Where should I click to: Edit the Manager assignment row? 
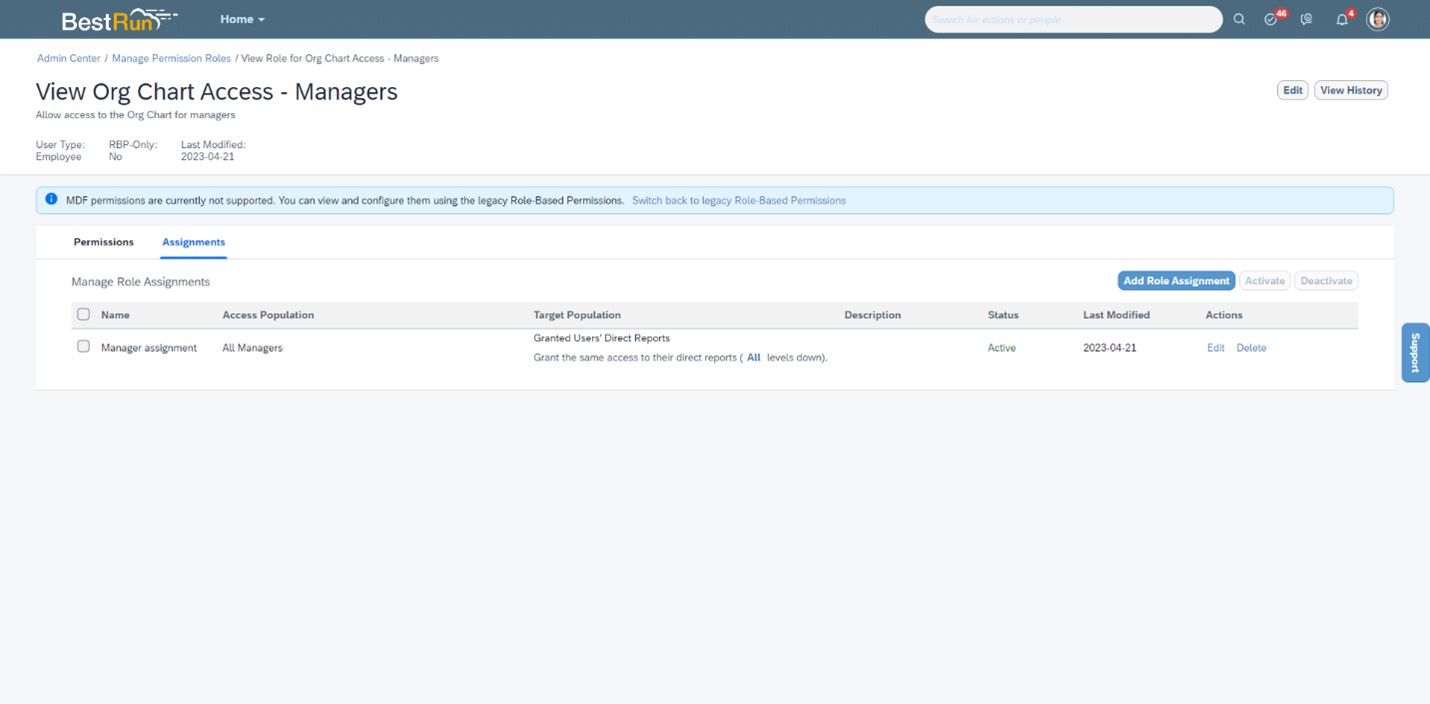coord(1215,348)
